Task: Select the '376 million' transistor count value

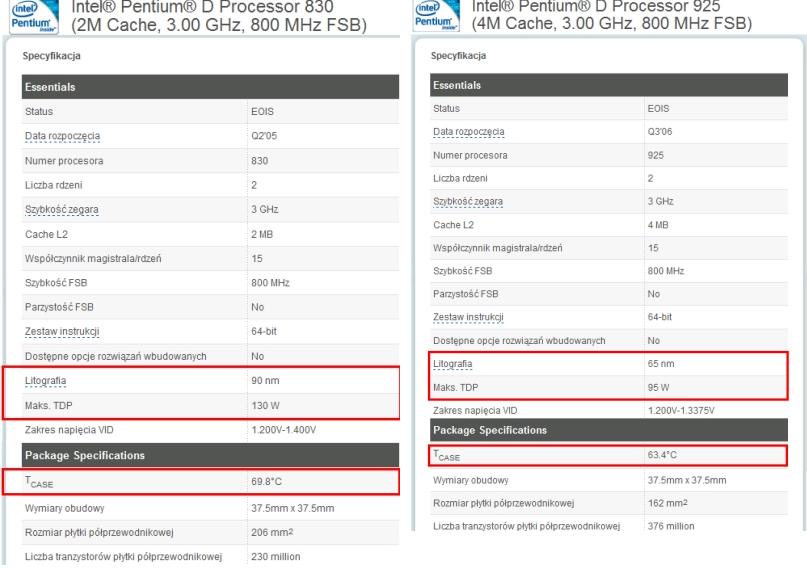Action: click(671, 526)
